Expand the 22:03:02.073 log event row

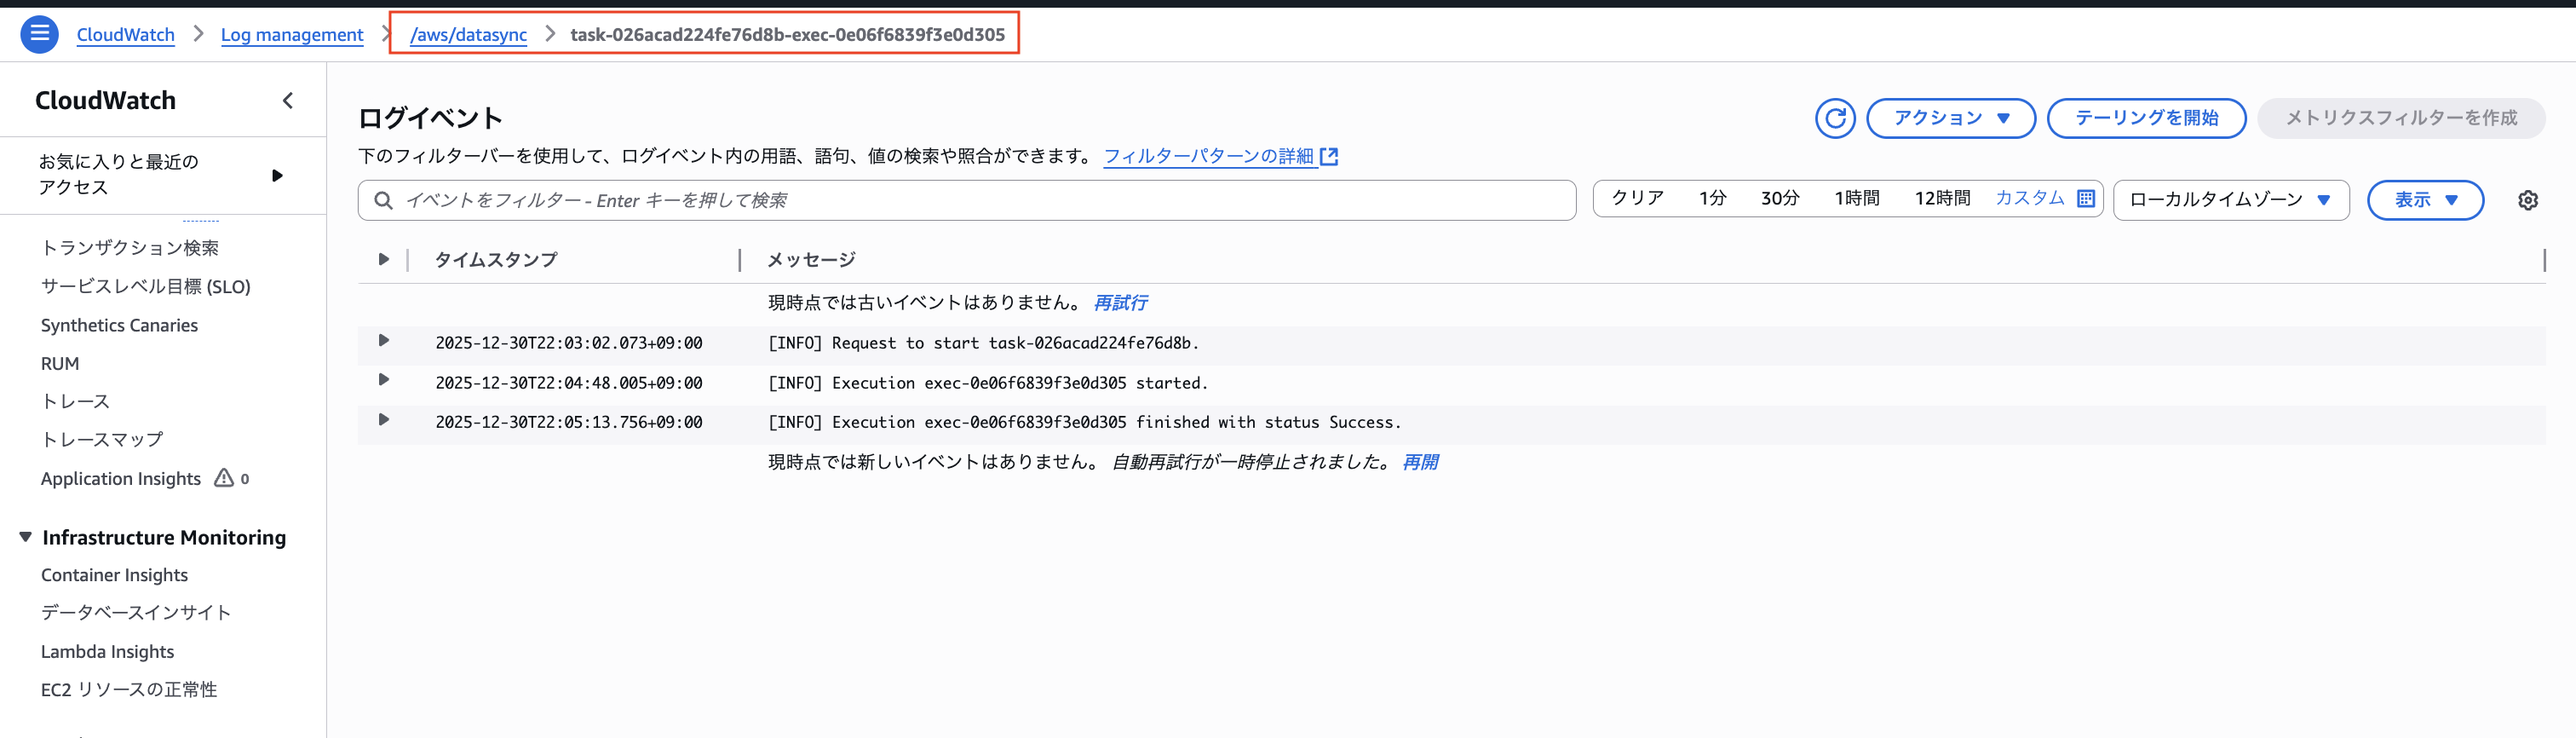coord(383,341)
